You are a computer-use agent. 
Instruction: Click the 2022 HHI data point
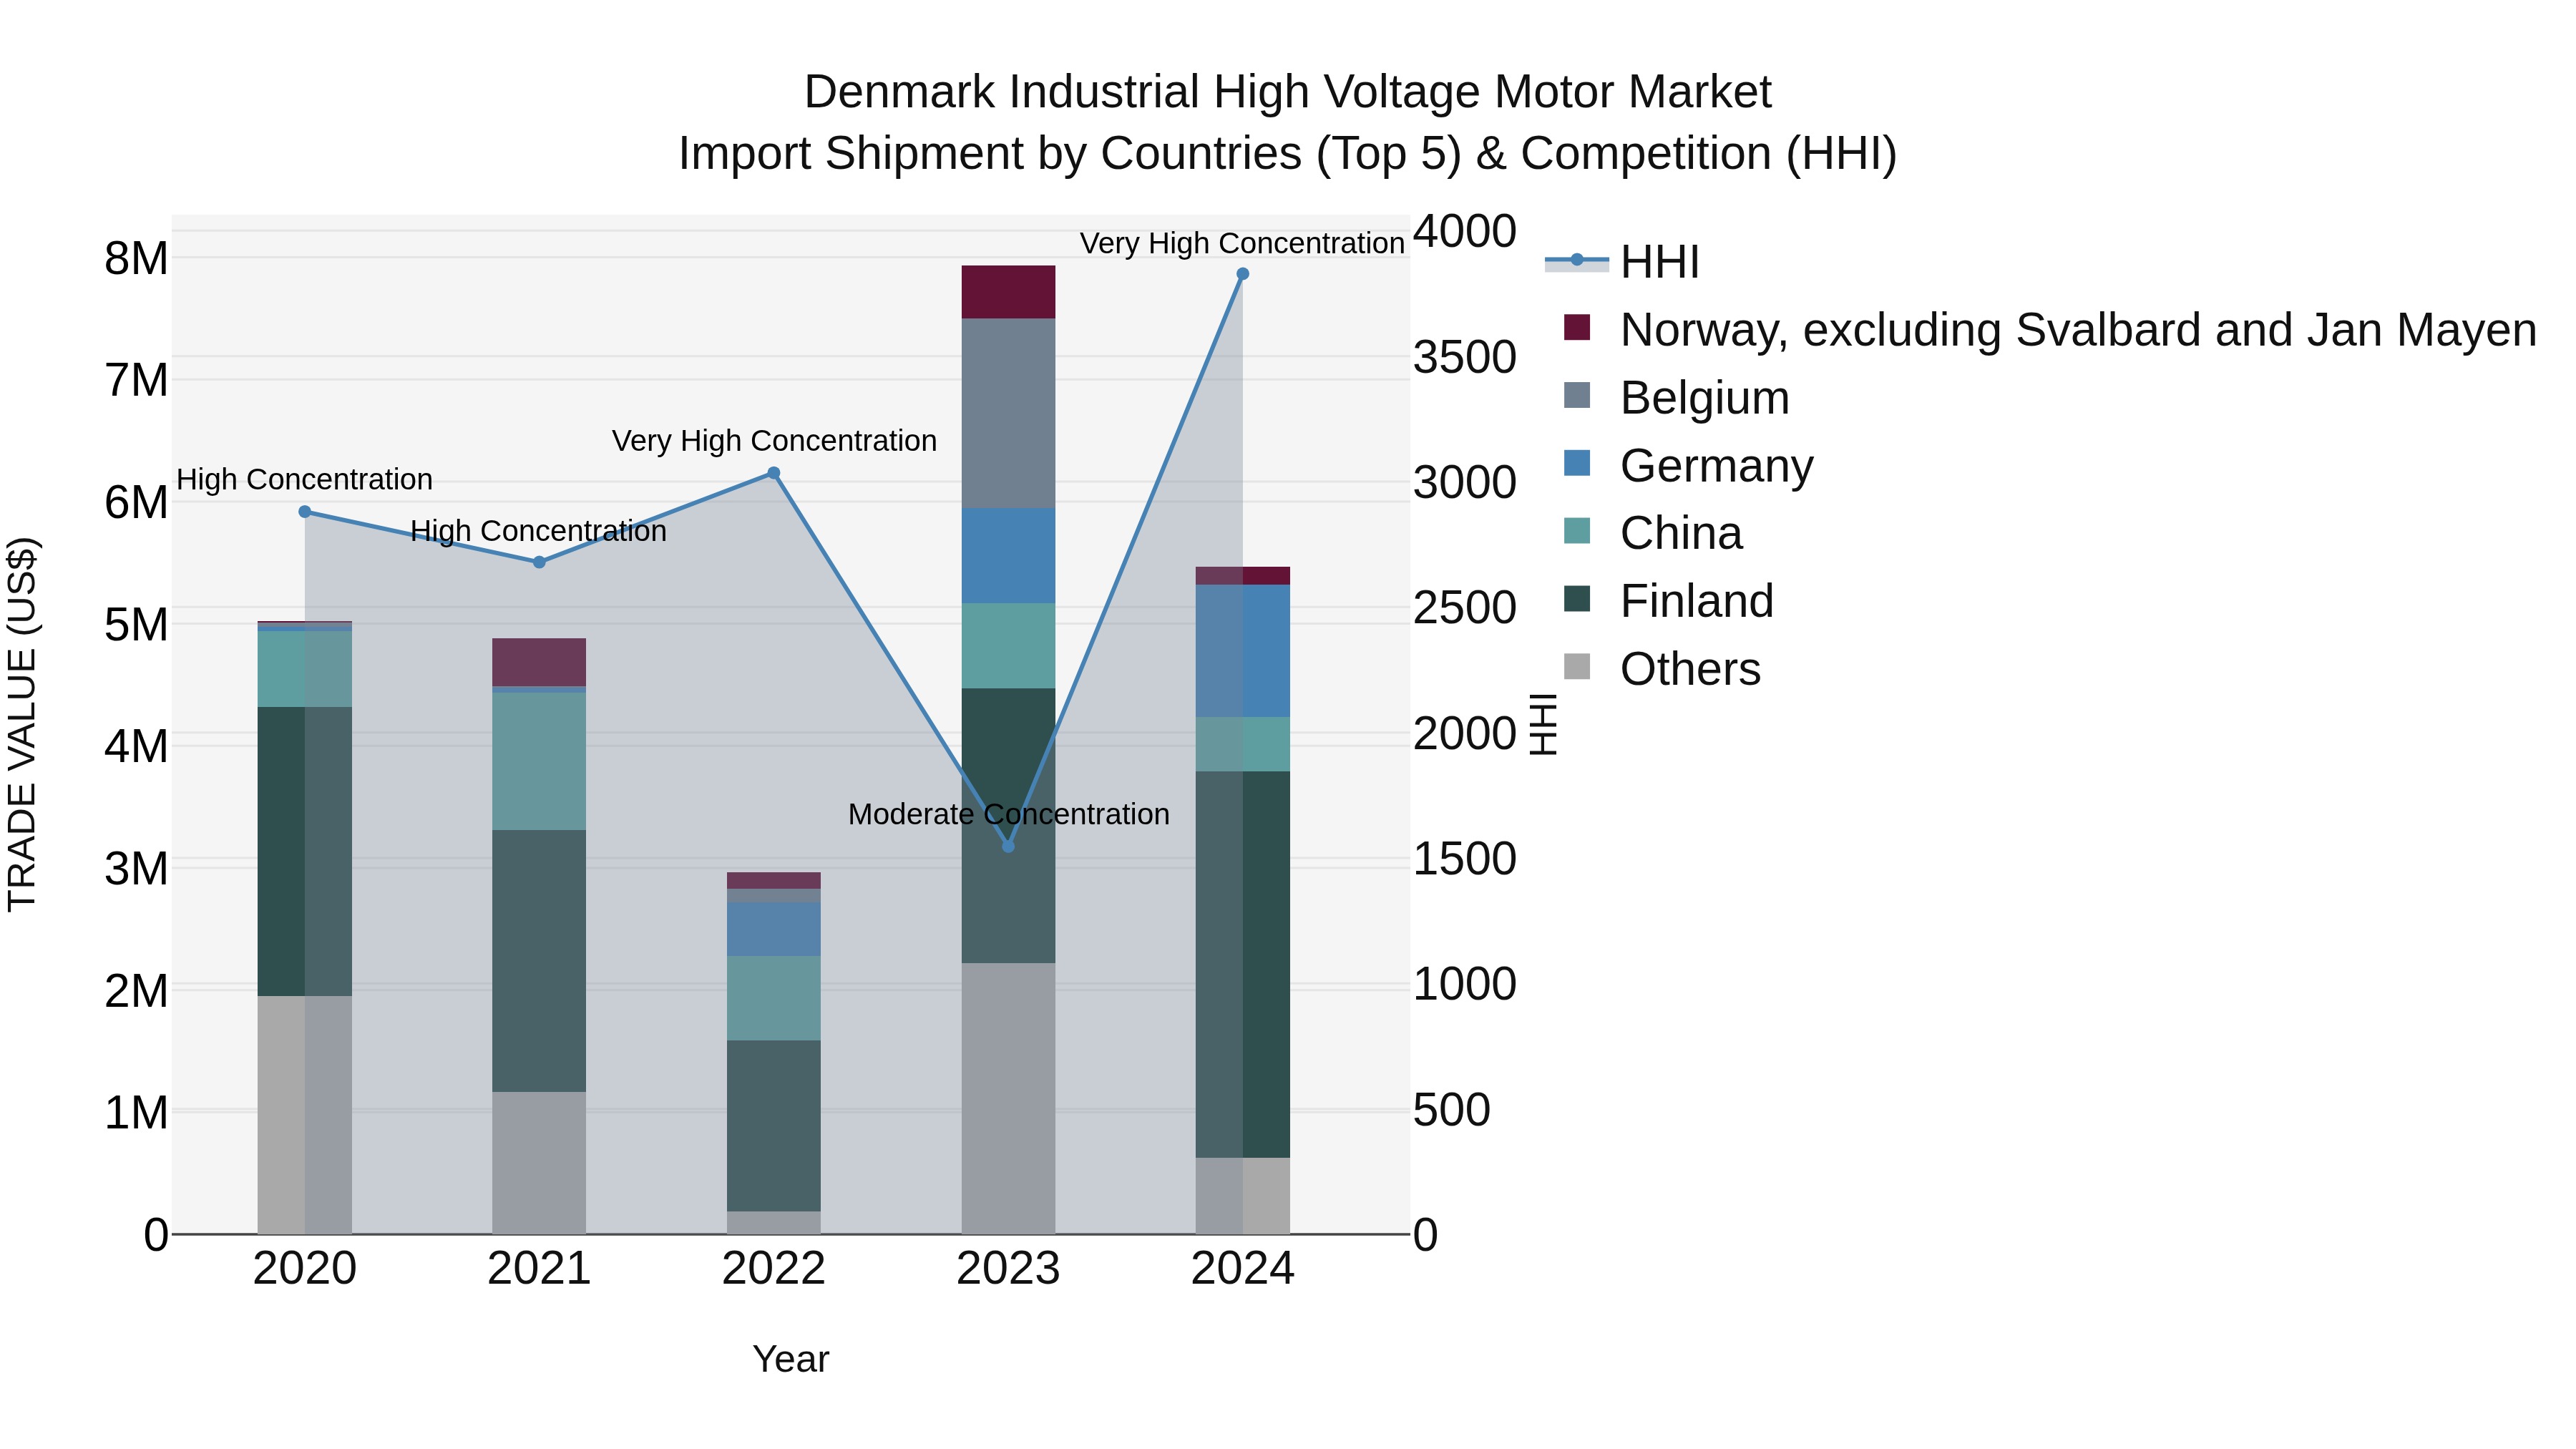click(x=774, y=474)
